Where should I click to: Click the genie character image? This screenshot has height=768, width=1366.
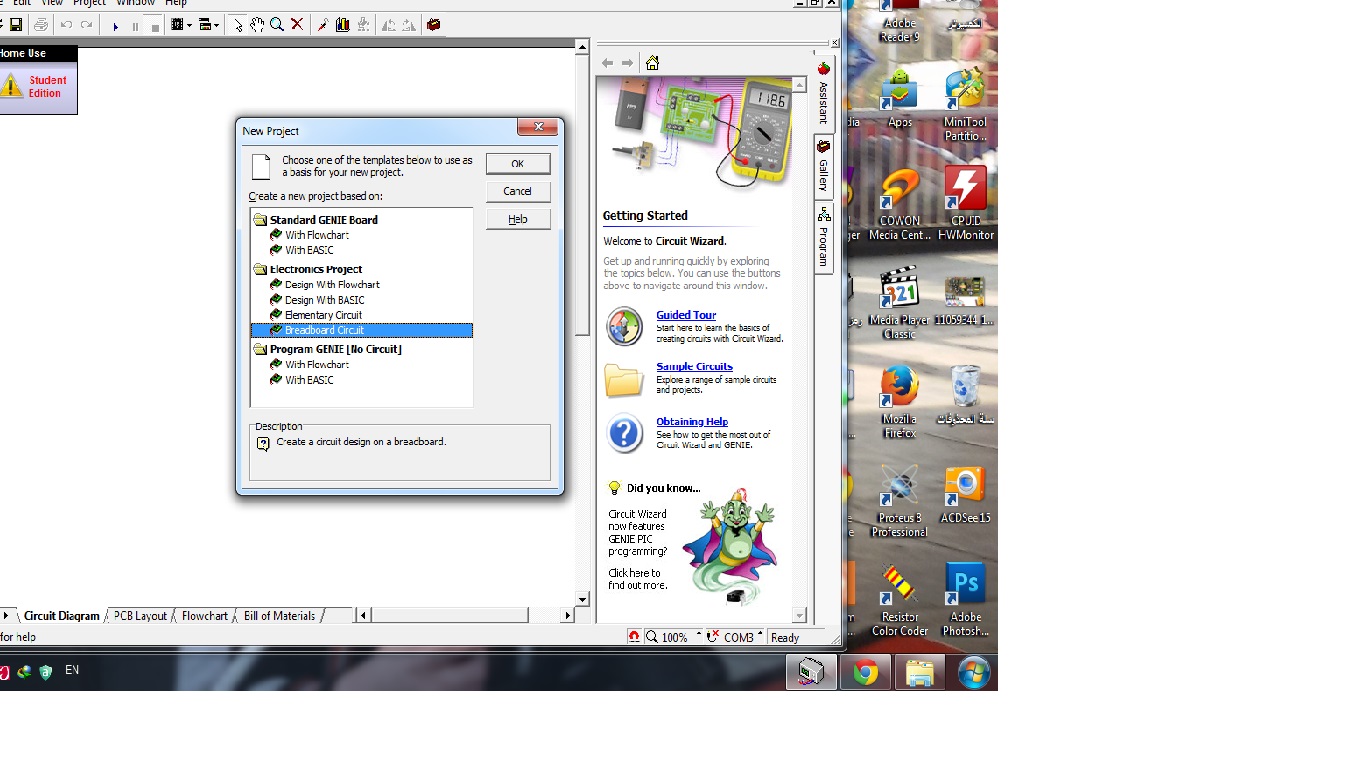(x=730, y=545)
